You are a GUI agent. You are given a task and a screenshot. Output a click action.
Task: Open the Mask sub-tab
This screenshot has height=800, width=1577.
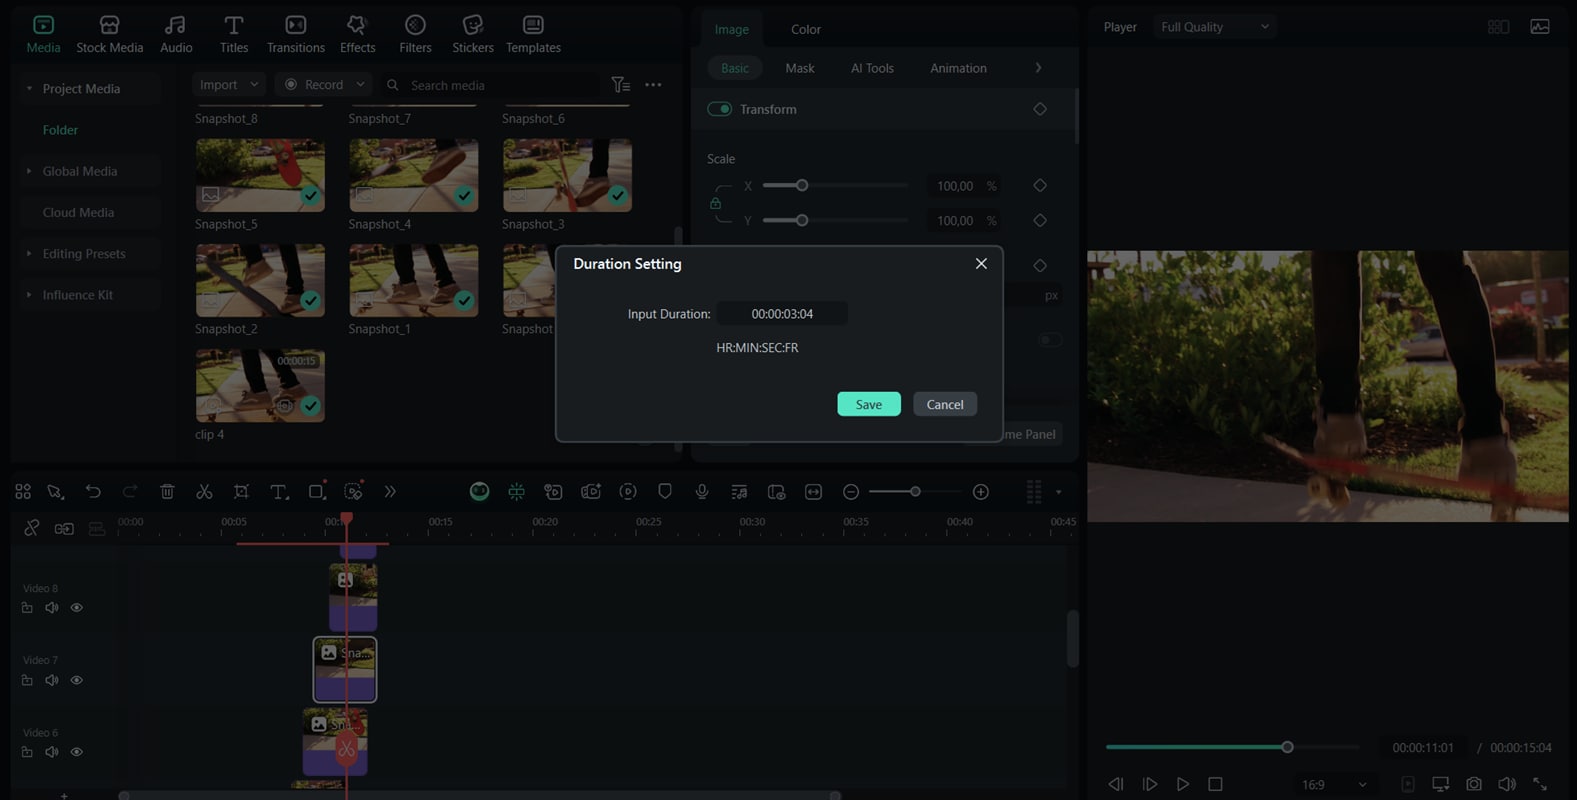800,68
